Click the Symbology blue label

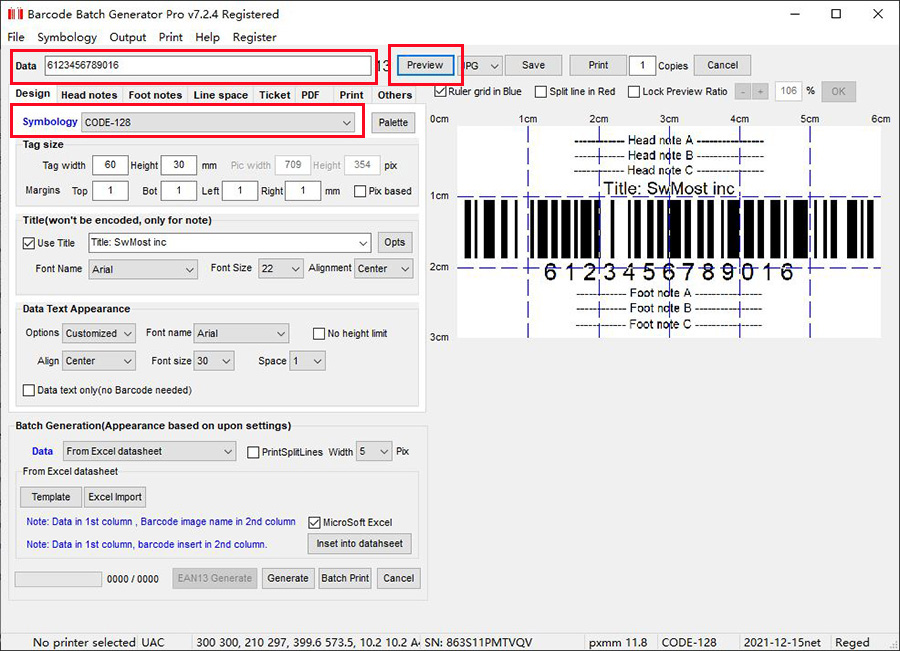pos(49,122)
